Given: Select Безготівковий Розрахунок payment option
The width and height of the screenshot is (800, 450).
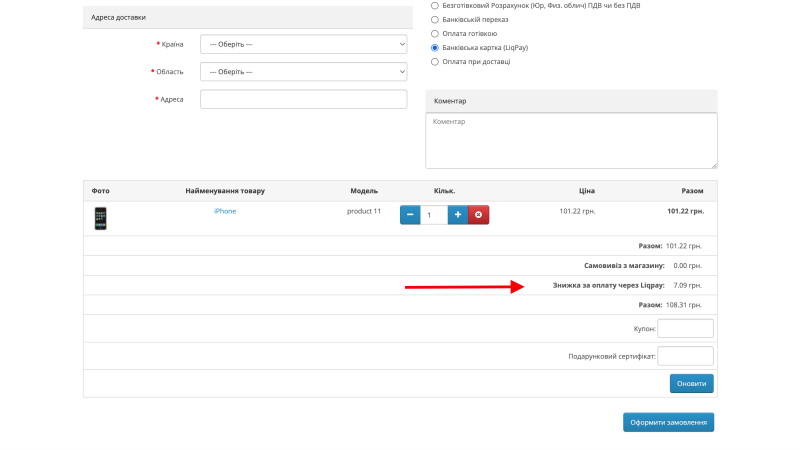Looking at the screenshot, I should point(435,6).
